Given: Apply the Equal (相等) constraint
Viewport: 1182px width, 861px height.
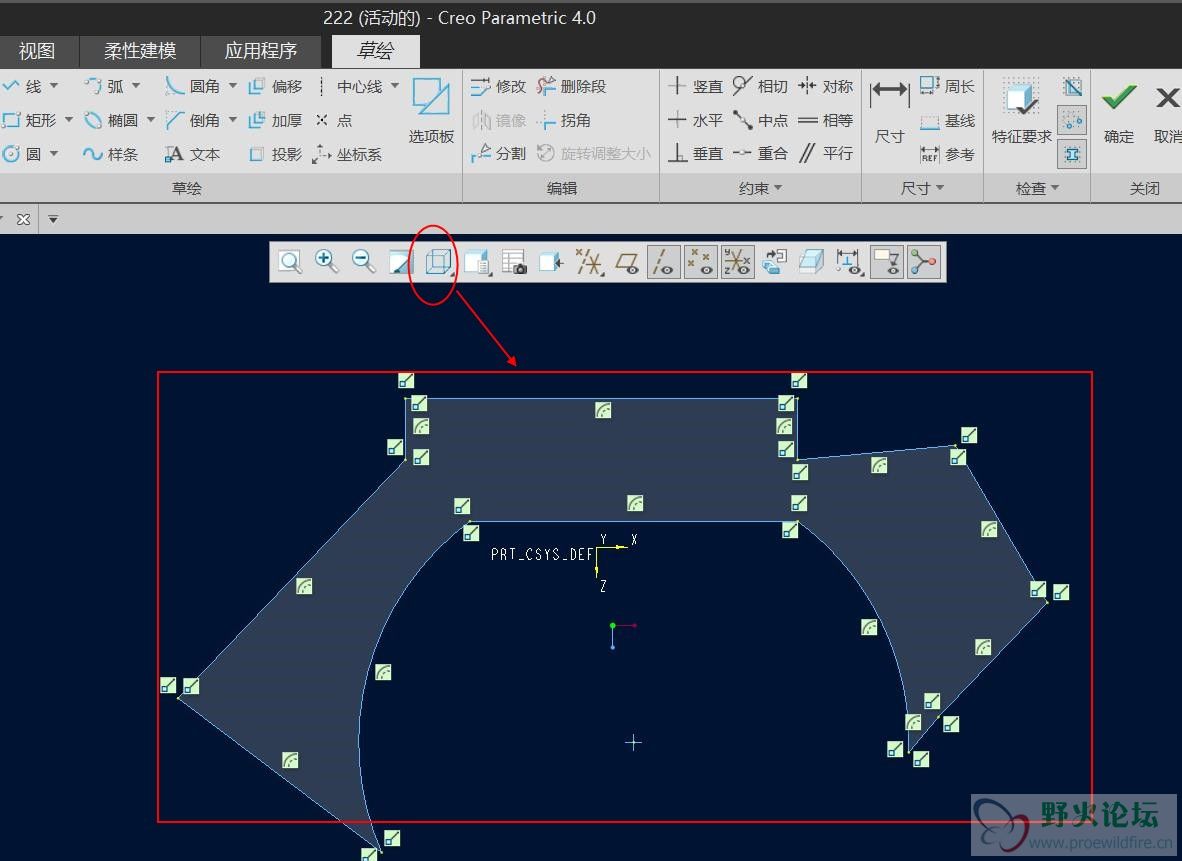Looking at the screenshot, I should click(x=826, y=120).
